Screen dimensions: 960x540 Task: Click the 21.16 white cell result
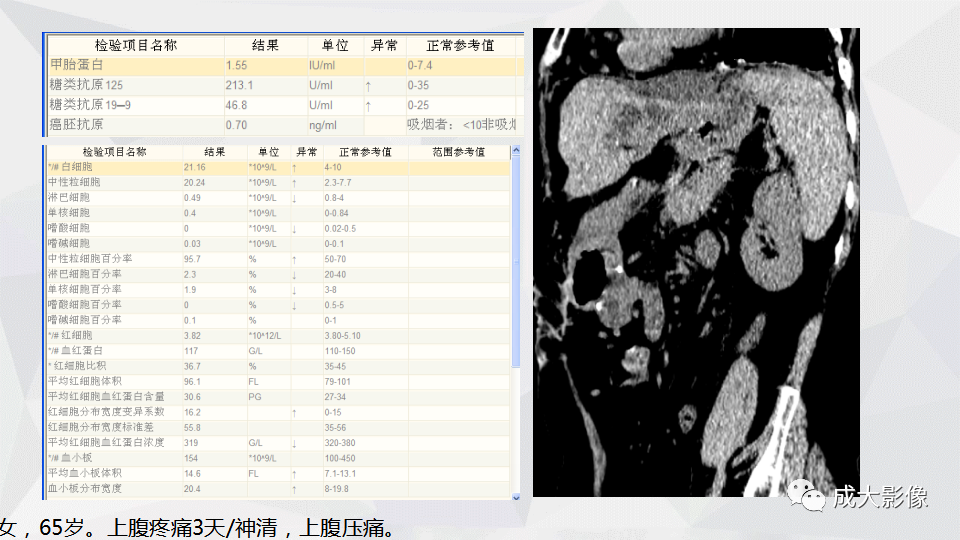tap(195, 167)
